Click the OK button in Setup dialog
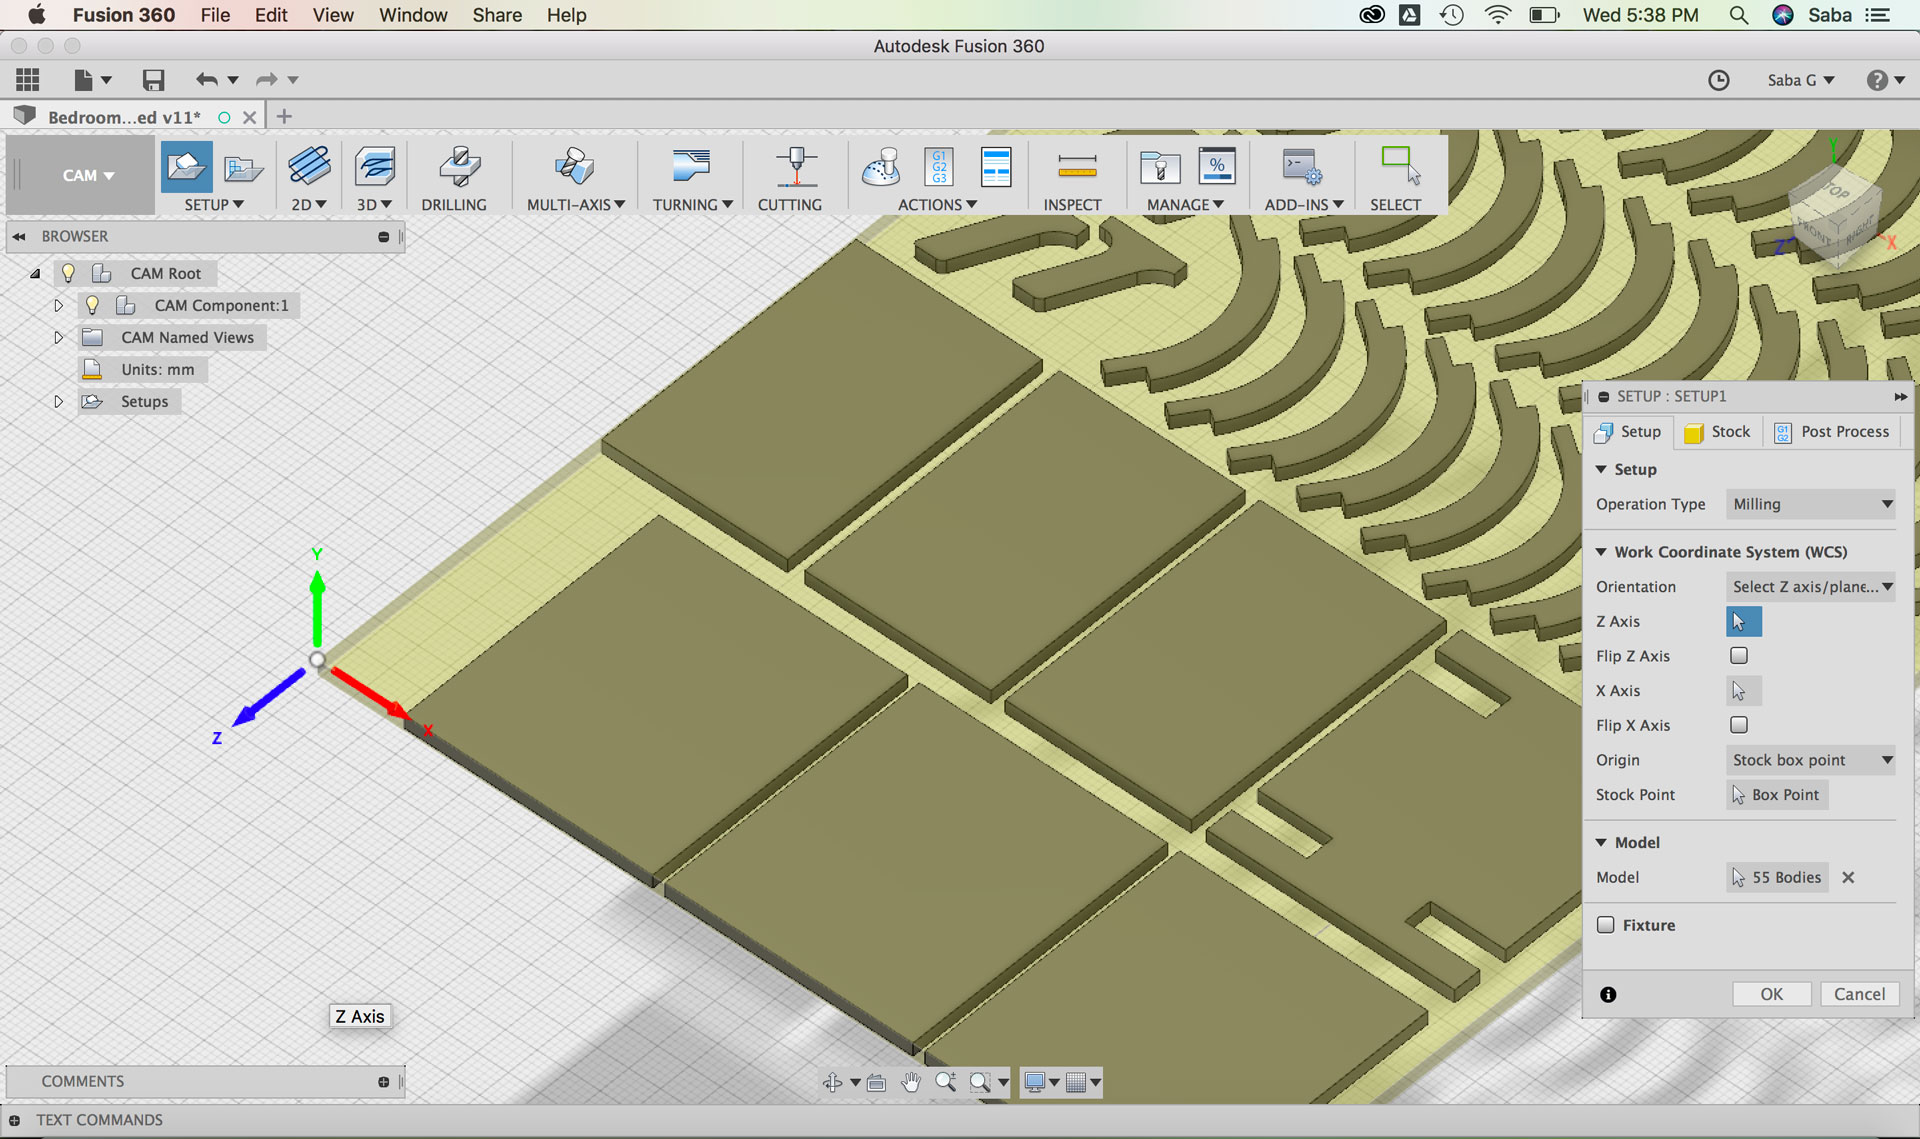 (1771, 994)
